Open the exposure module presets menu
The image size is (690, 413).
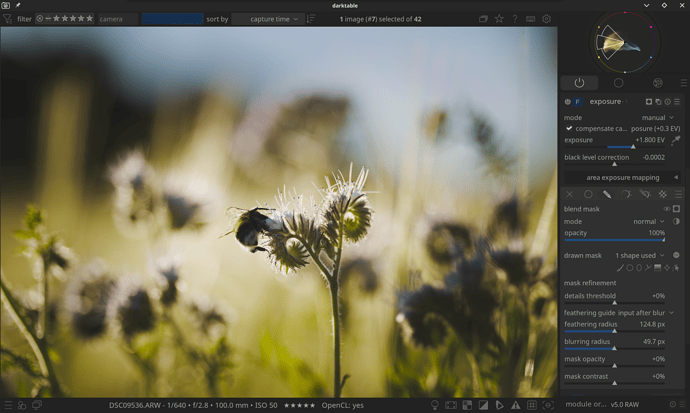coord(677,102)
